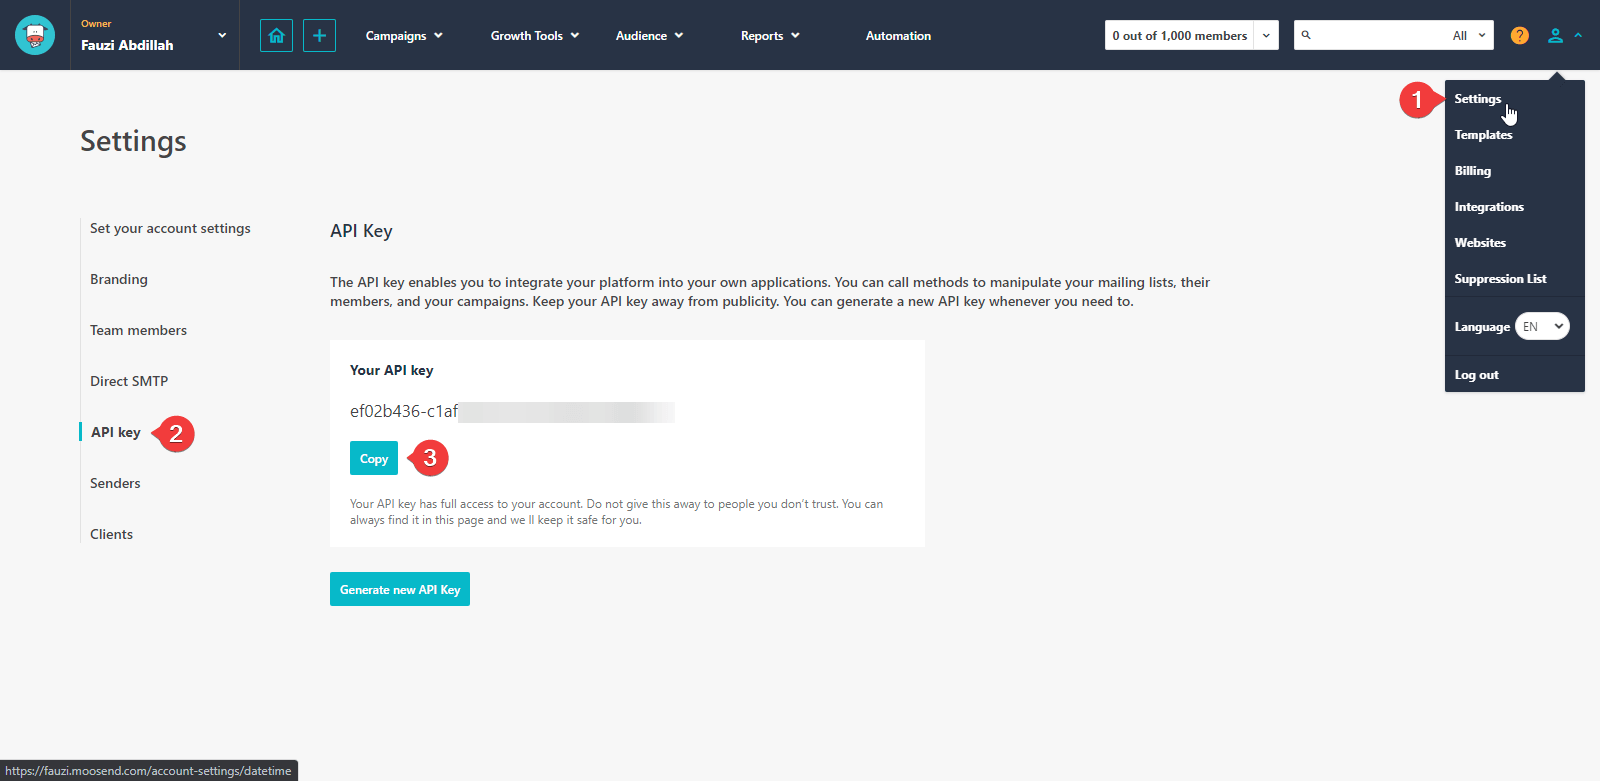Open Websites from the user menu

click(x=1480, y=243)
